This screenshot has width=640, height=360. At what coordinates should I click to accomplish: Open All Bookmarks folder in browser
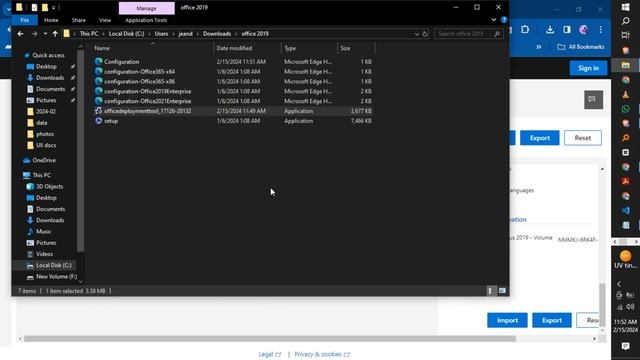coord(581,47)
